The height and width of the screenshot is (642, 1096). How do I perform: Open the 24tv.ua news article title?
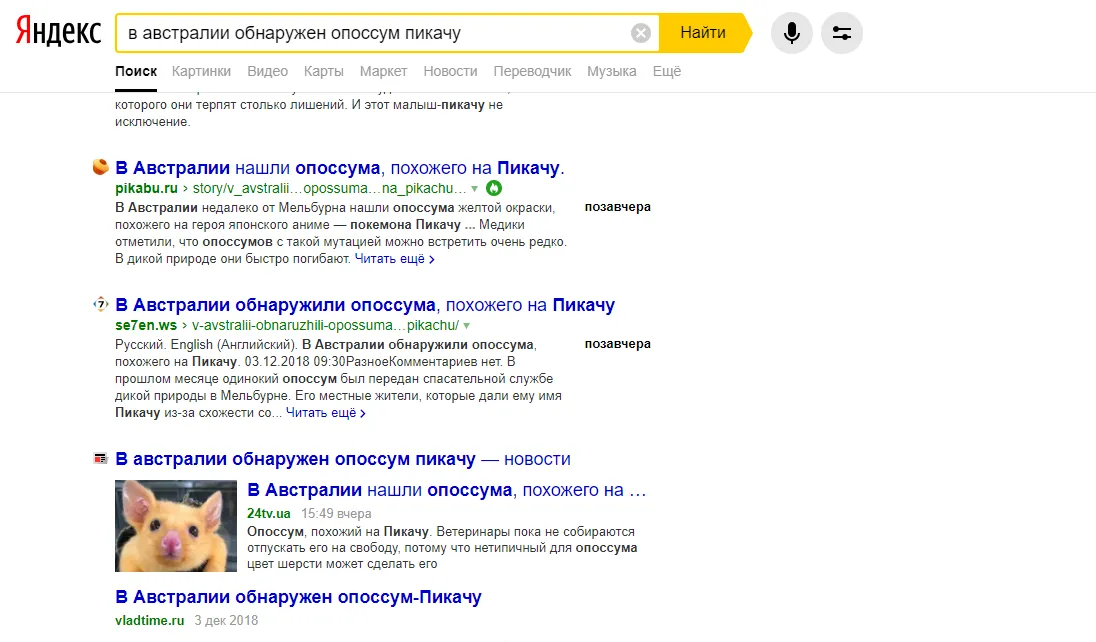click(447, 490)
